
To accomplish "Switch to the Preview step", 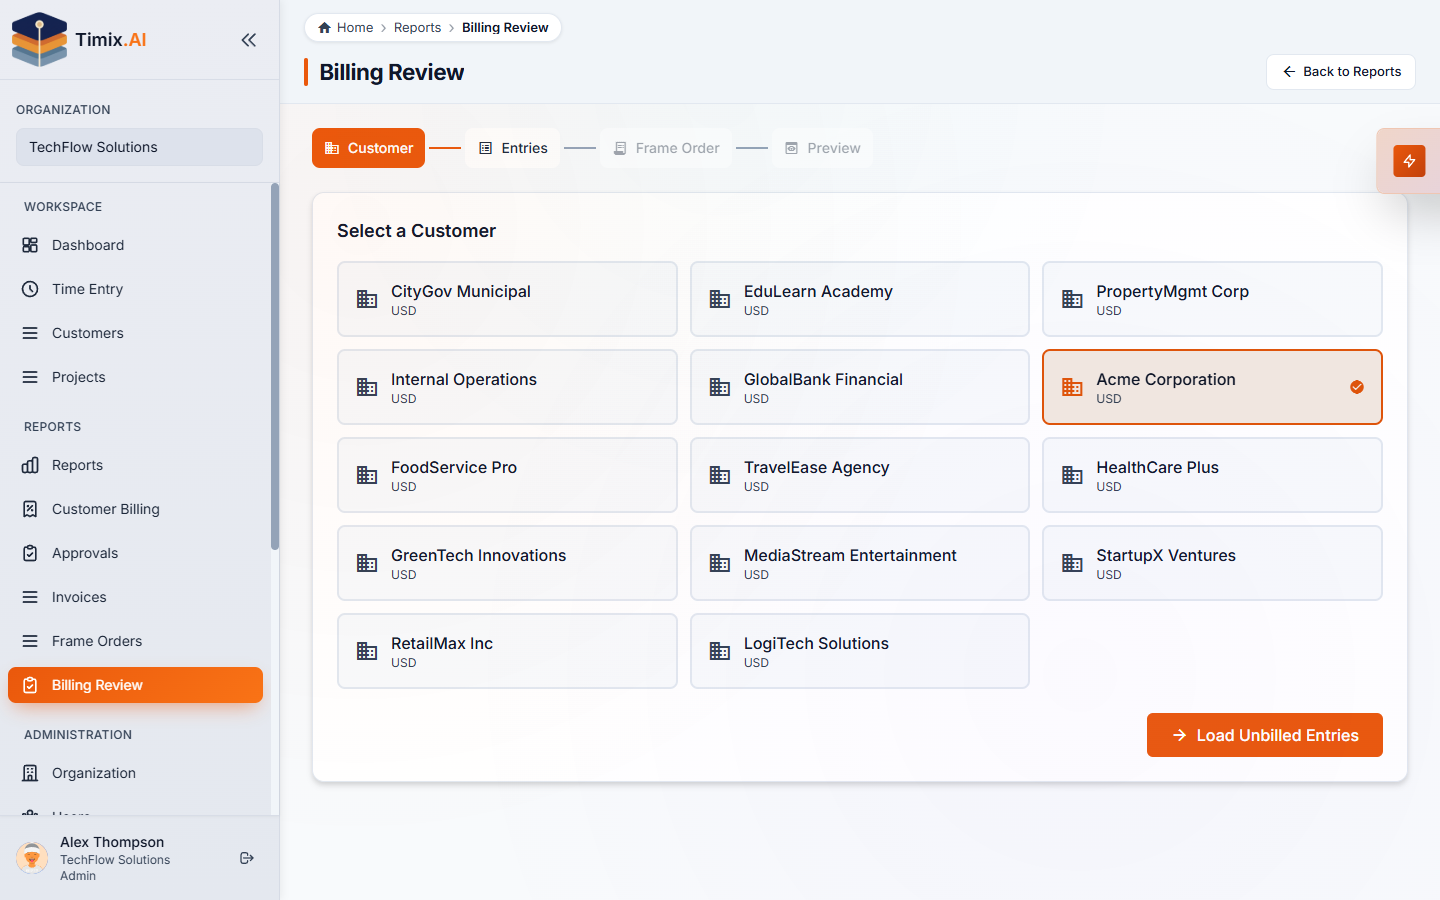I will (x=822, y=148).
